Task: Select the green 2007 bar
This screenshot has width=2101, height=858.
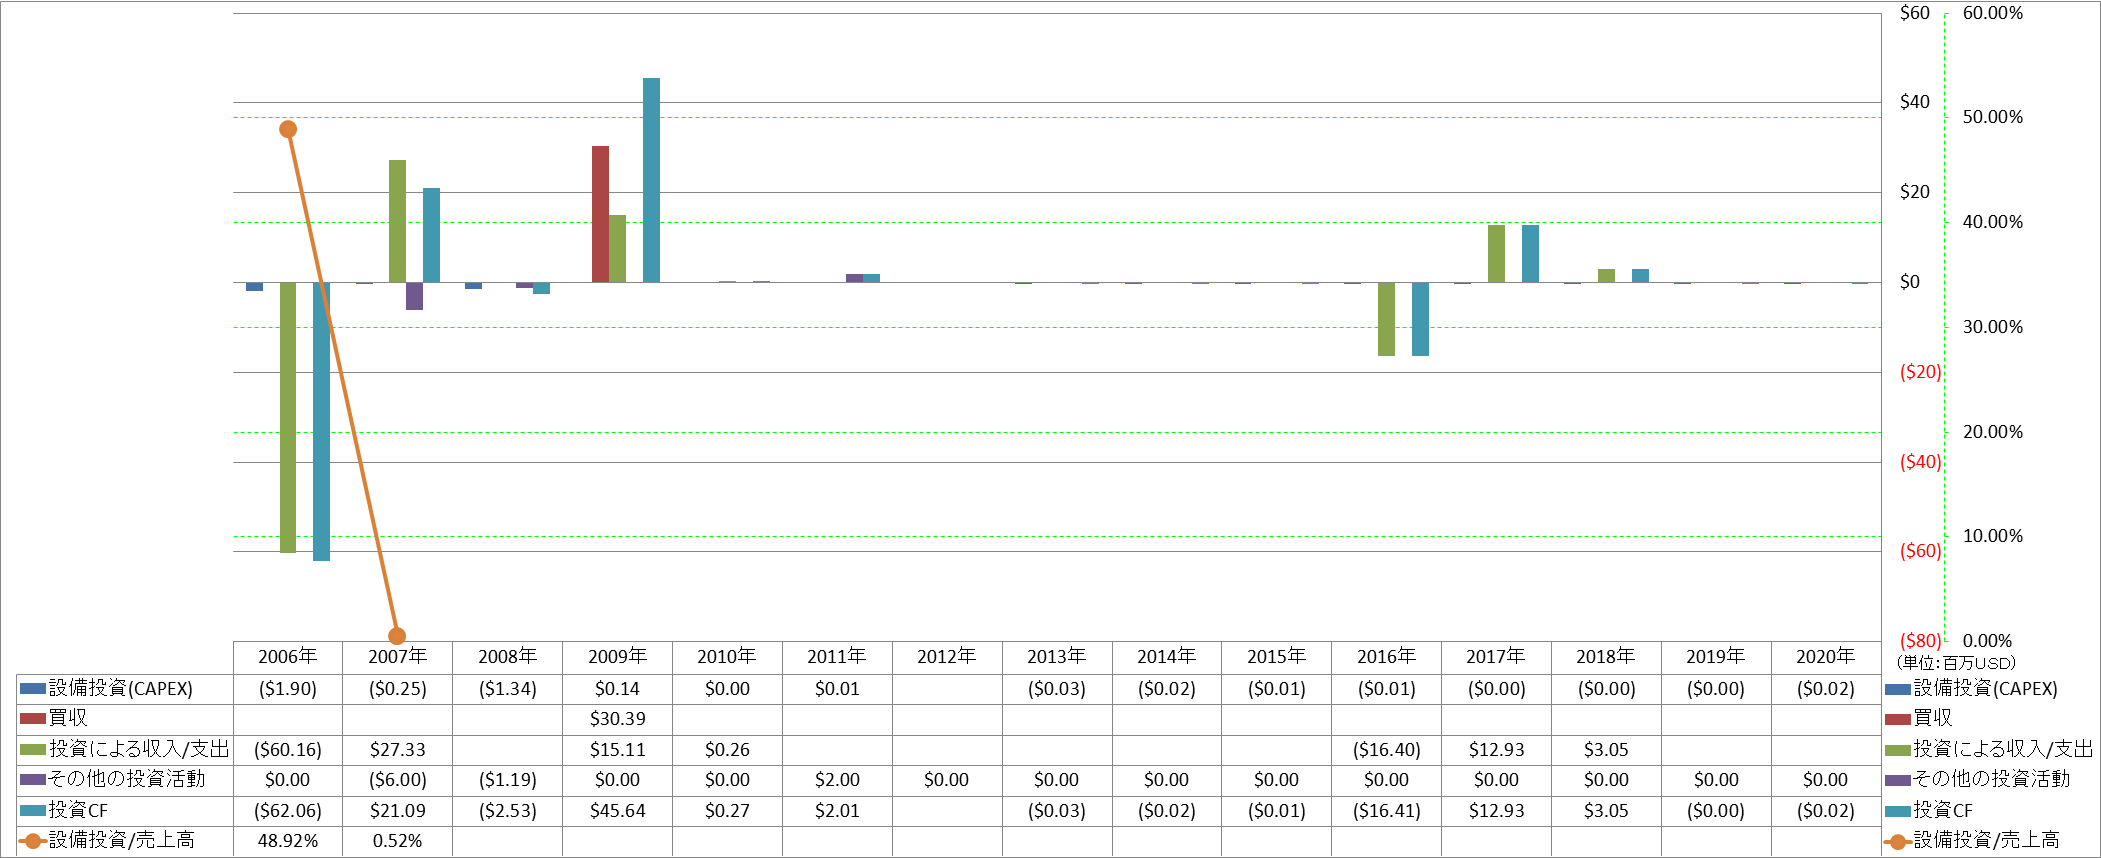Action: tap(397, 221)
